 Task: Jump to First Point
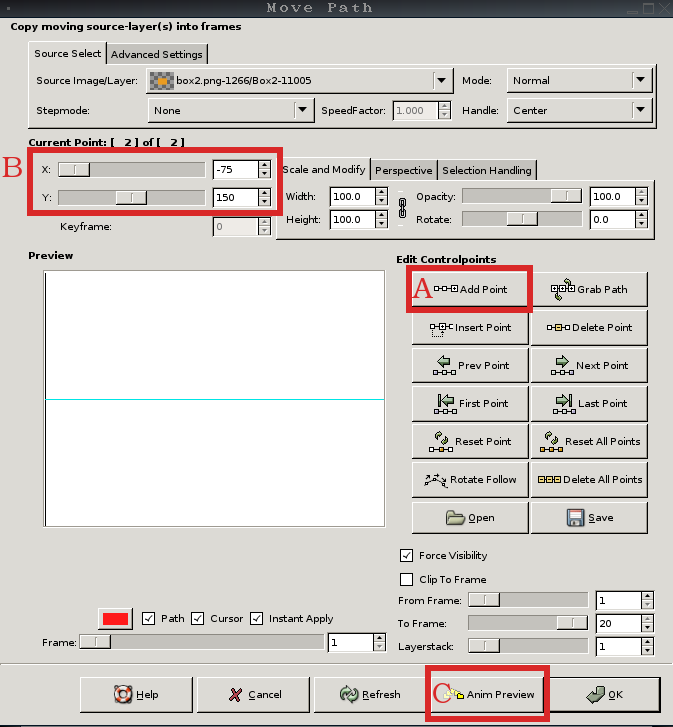(470, 403)
